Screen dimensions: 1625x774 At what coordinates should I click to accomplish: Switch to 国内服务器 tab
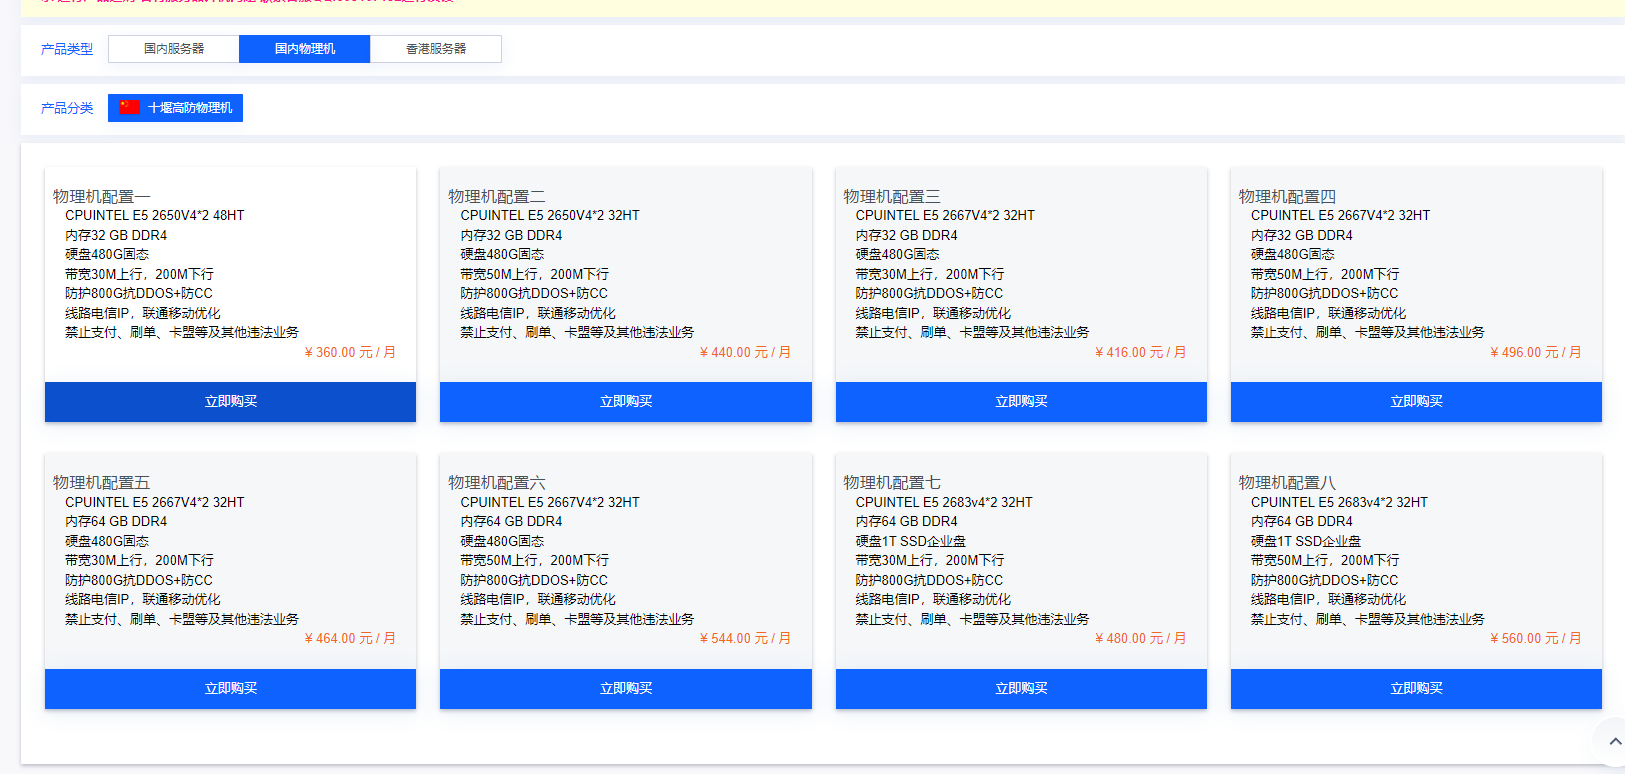tap(174, 49)
